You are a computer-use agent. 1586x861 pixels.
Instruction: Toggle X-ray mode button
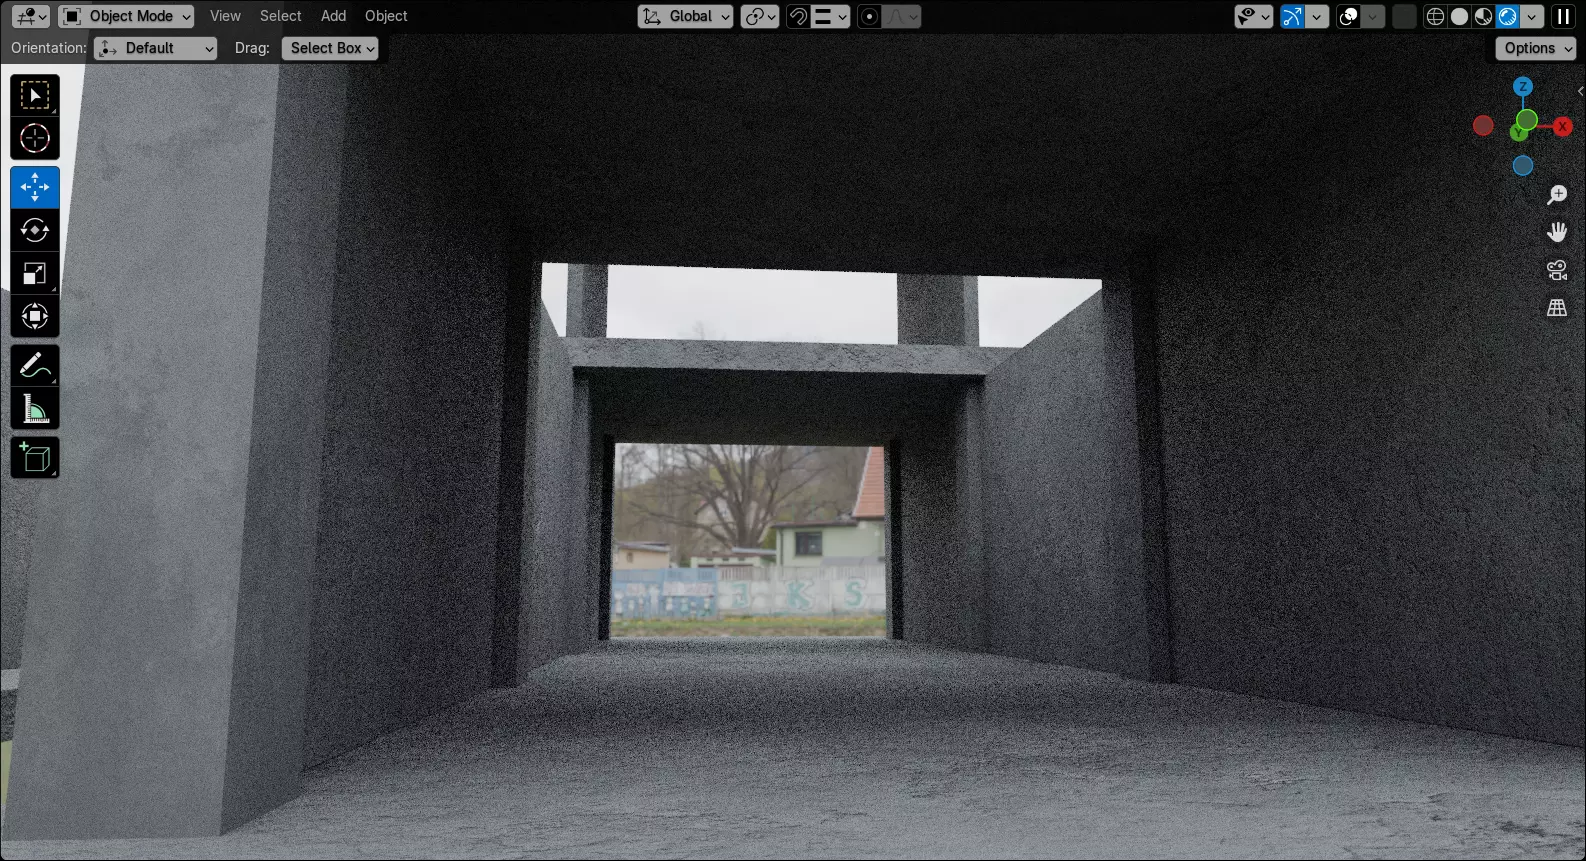click(1405, 16)
